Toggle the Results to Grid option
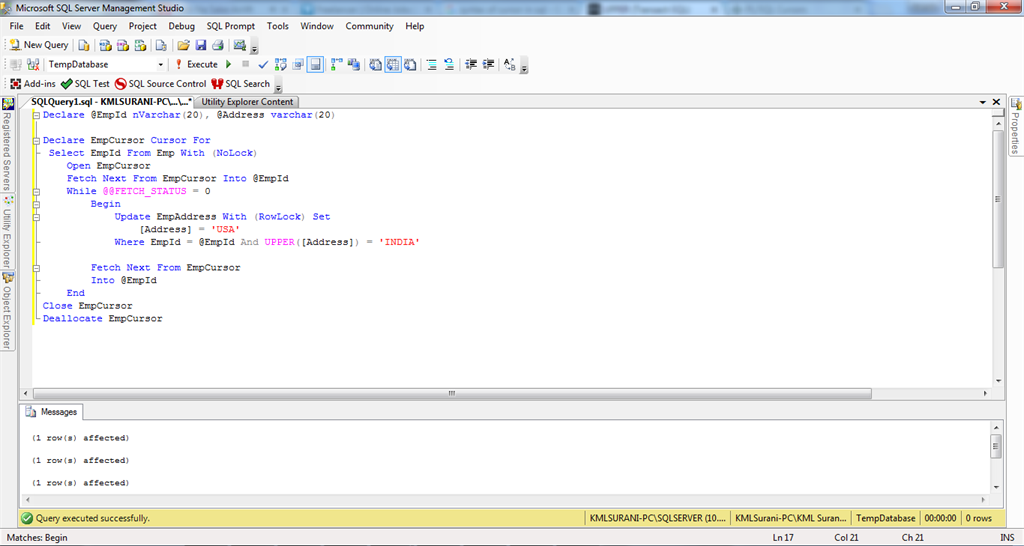This screenshot has height=546, width=1024. pos(392,64)
